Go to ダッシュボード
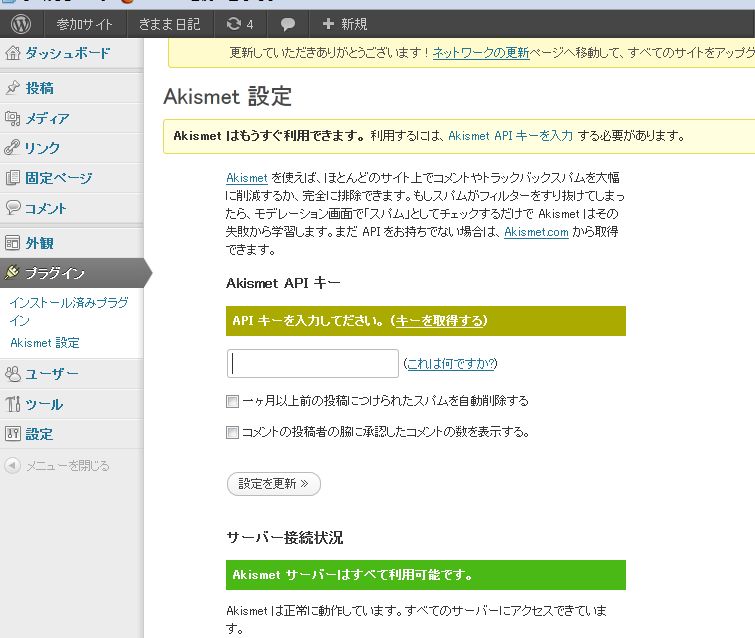This screenshot has width=755, height=638. pos(68,53)
